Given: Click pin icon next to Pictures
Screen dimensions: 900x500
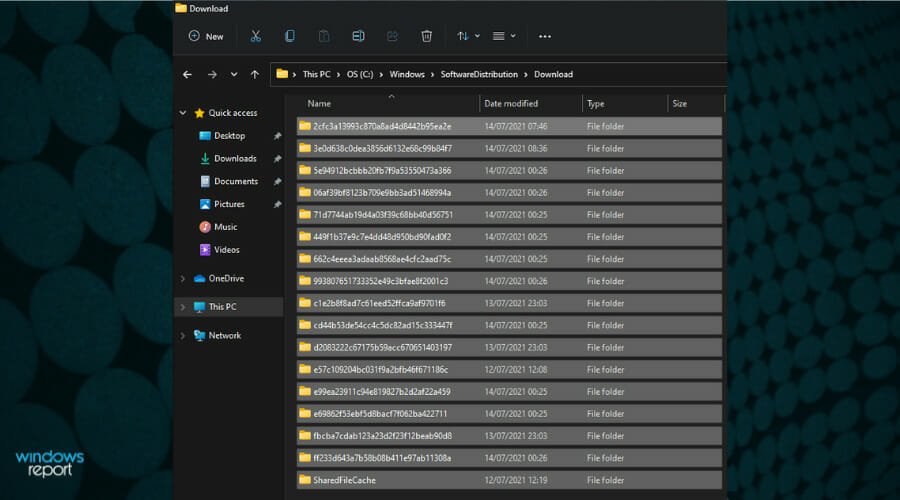Looking at the screenshot, I should click(277, 204).
